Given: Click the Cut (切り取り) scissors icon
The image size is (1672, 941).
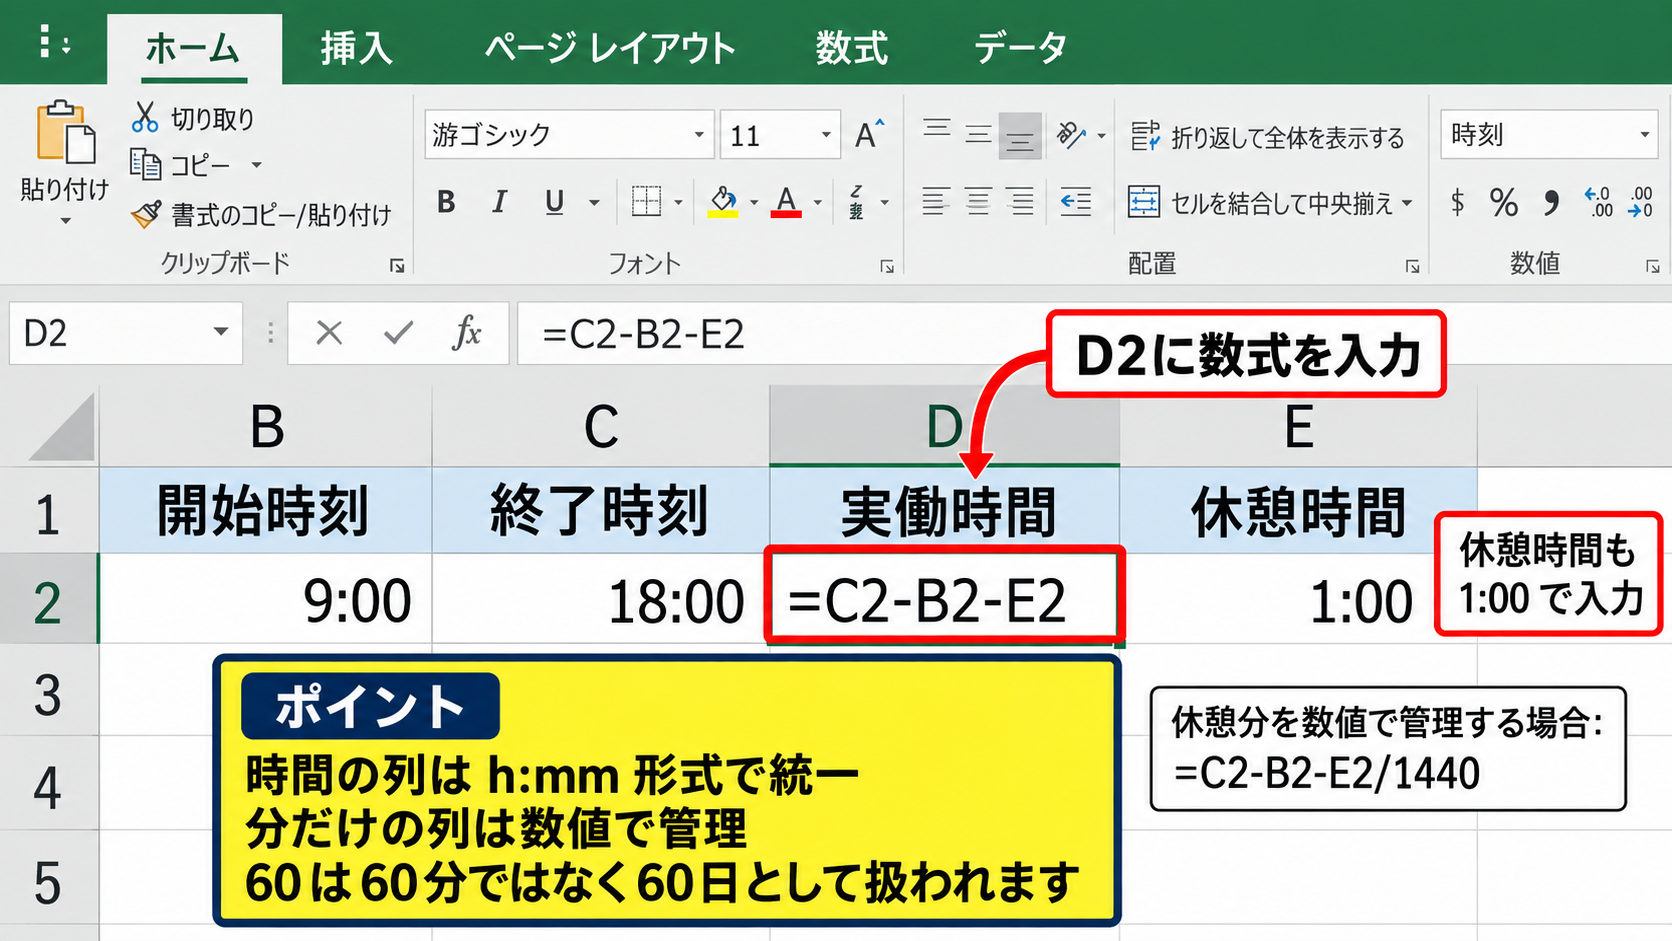Looking at the screenshot, I should [x=145, y=118].
